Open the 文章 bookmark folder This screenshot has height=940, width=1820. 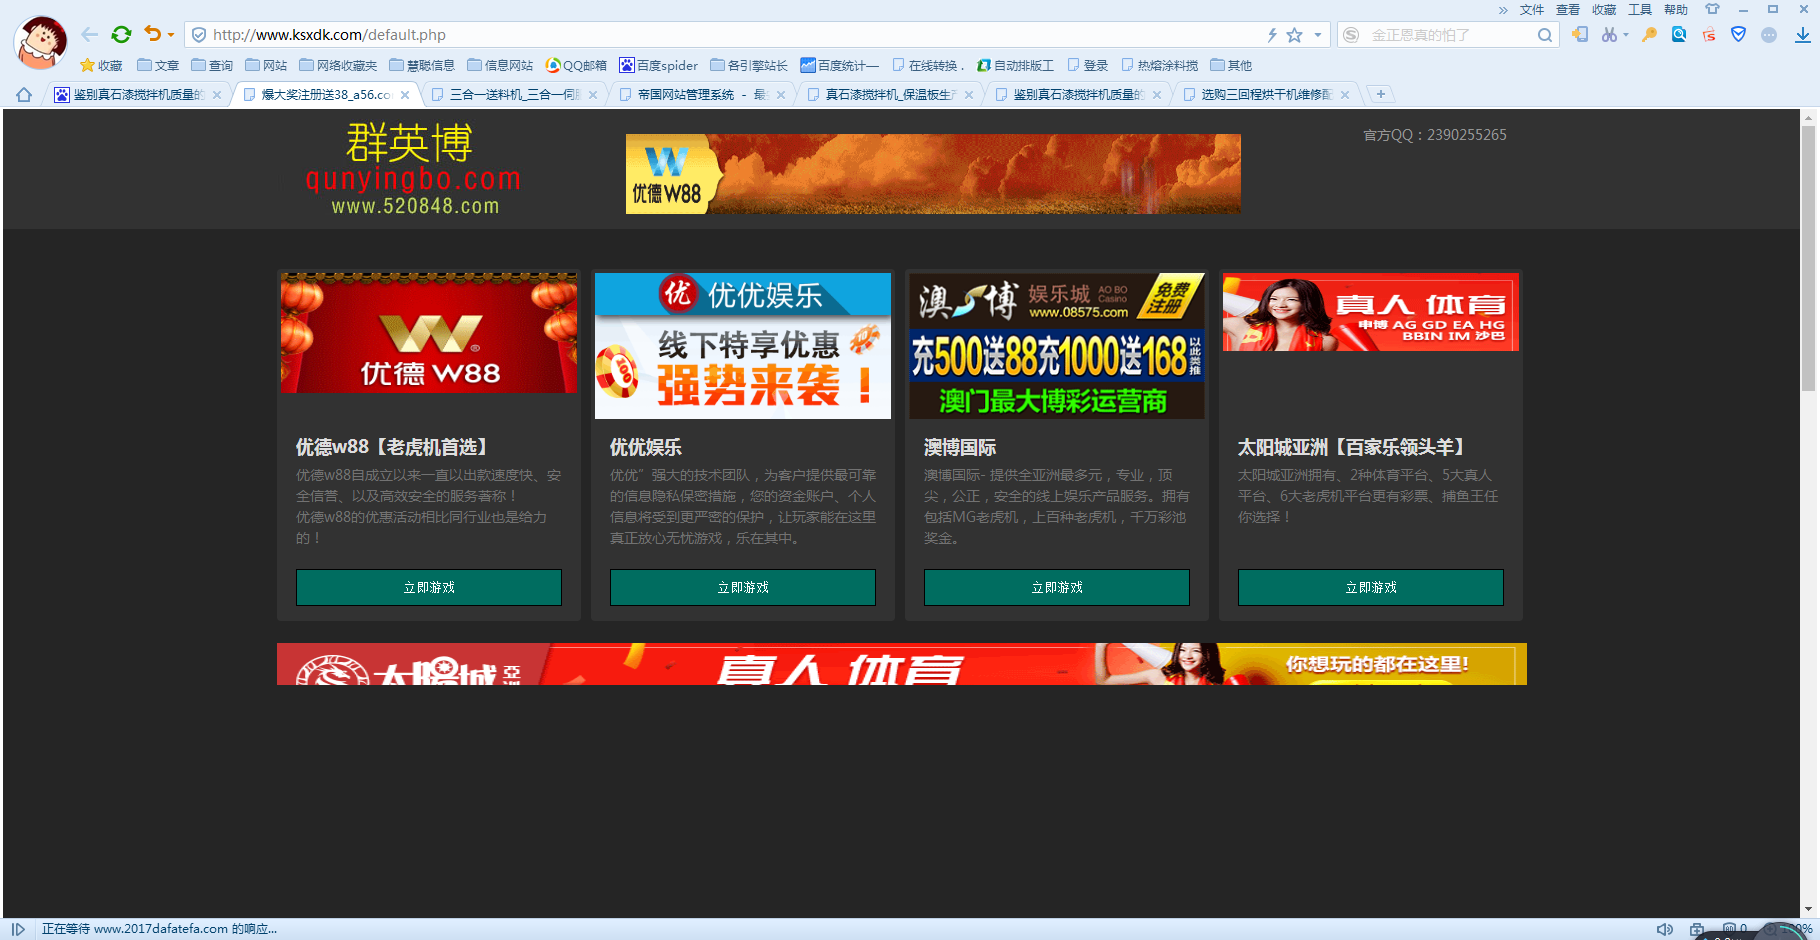pyautogui.click(x=158, y=65)
